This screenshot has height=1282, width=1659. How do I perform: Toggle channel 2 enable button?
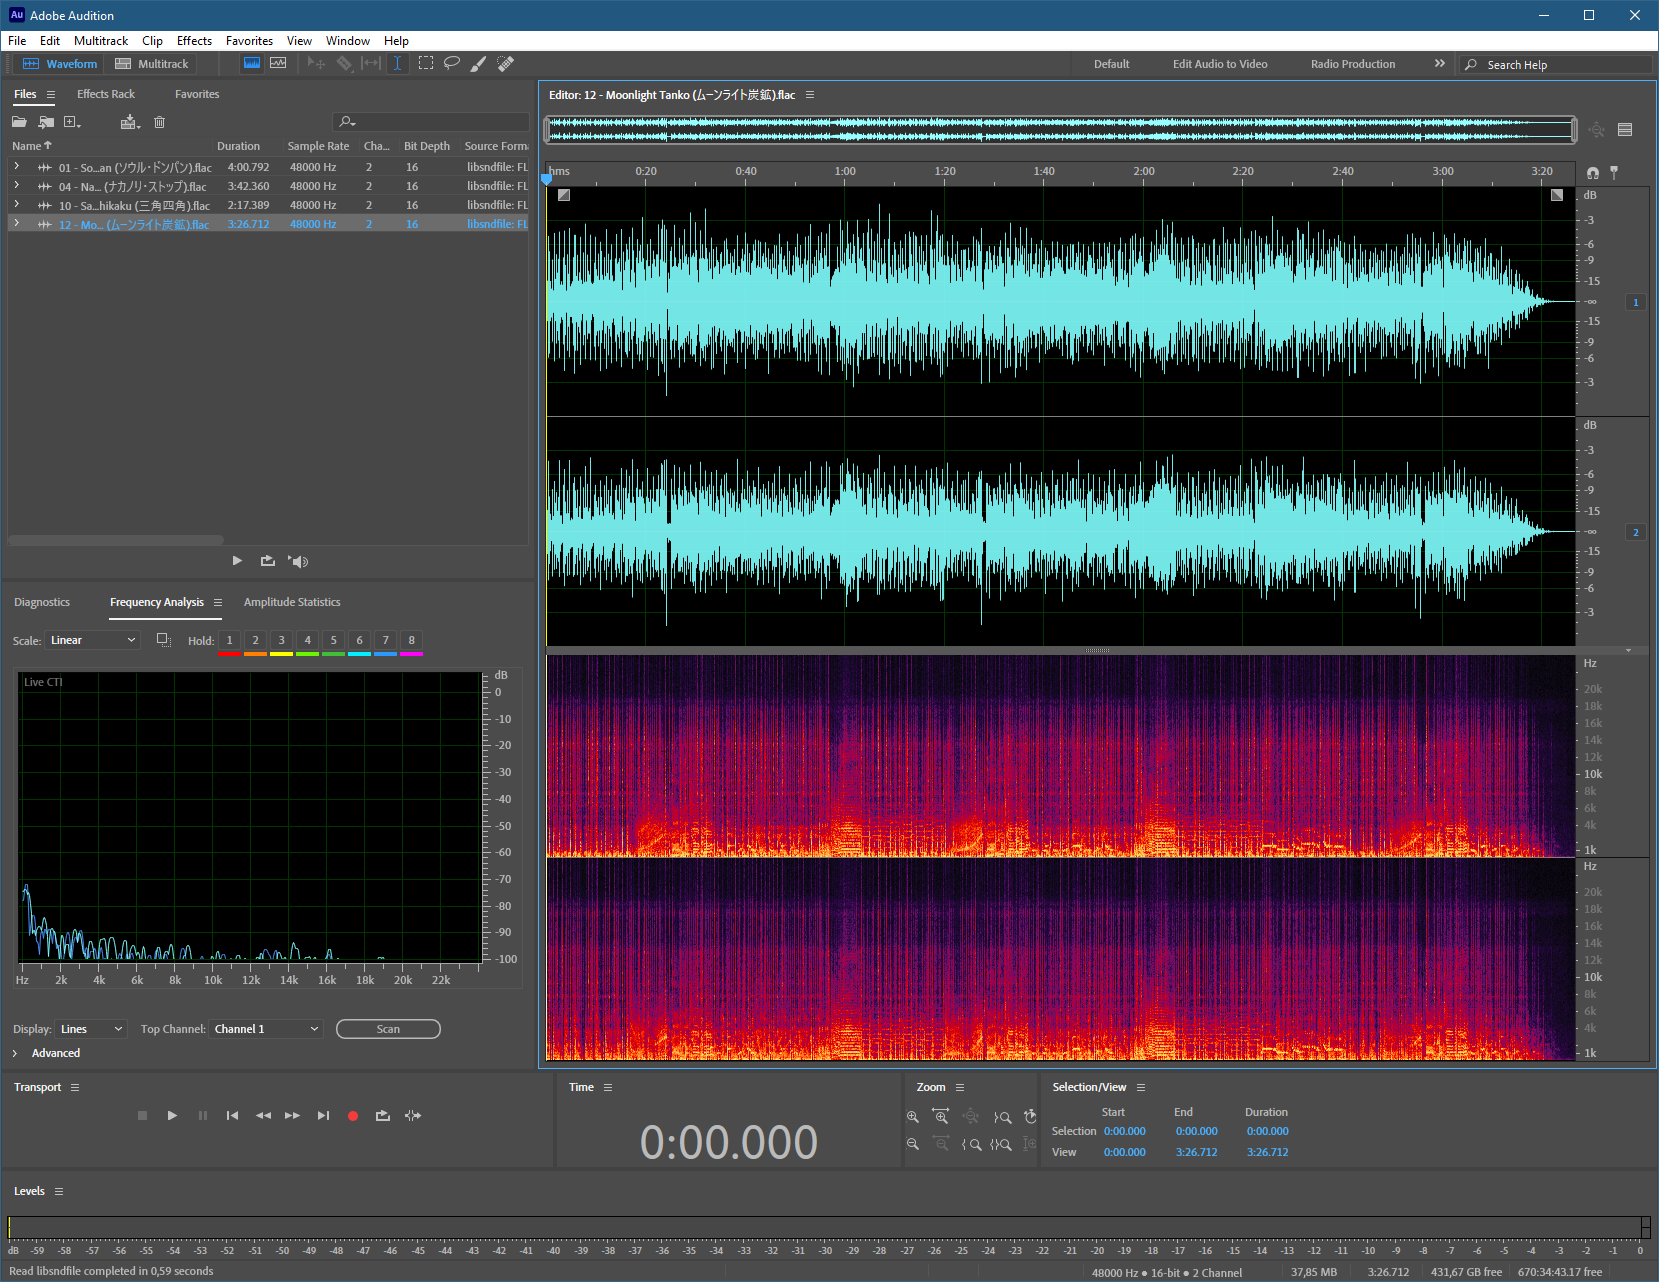pyautogui.click(x=1636, y=532)
